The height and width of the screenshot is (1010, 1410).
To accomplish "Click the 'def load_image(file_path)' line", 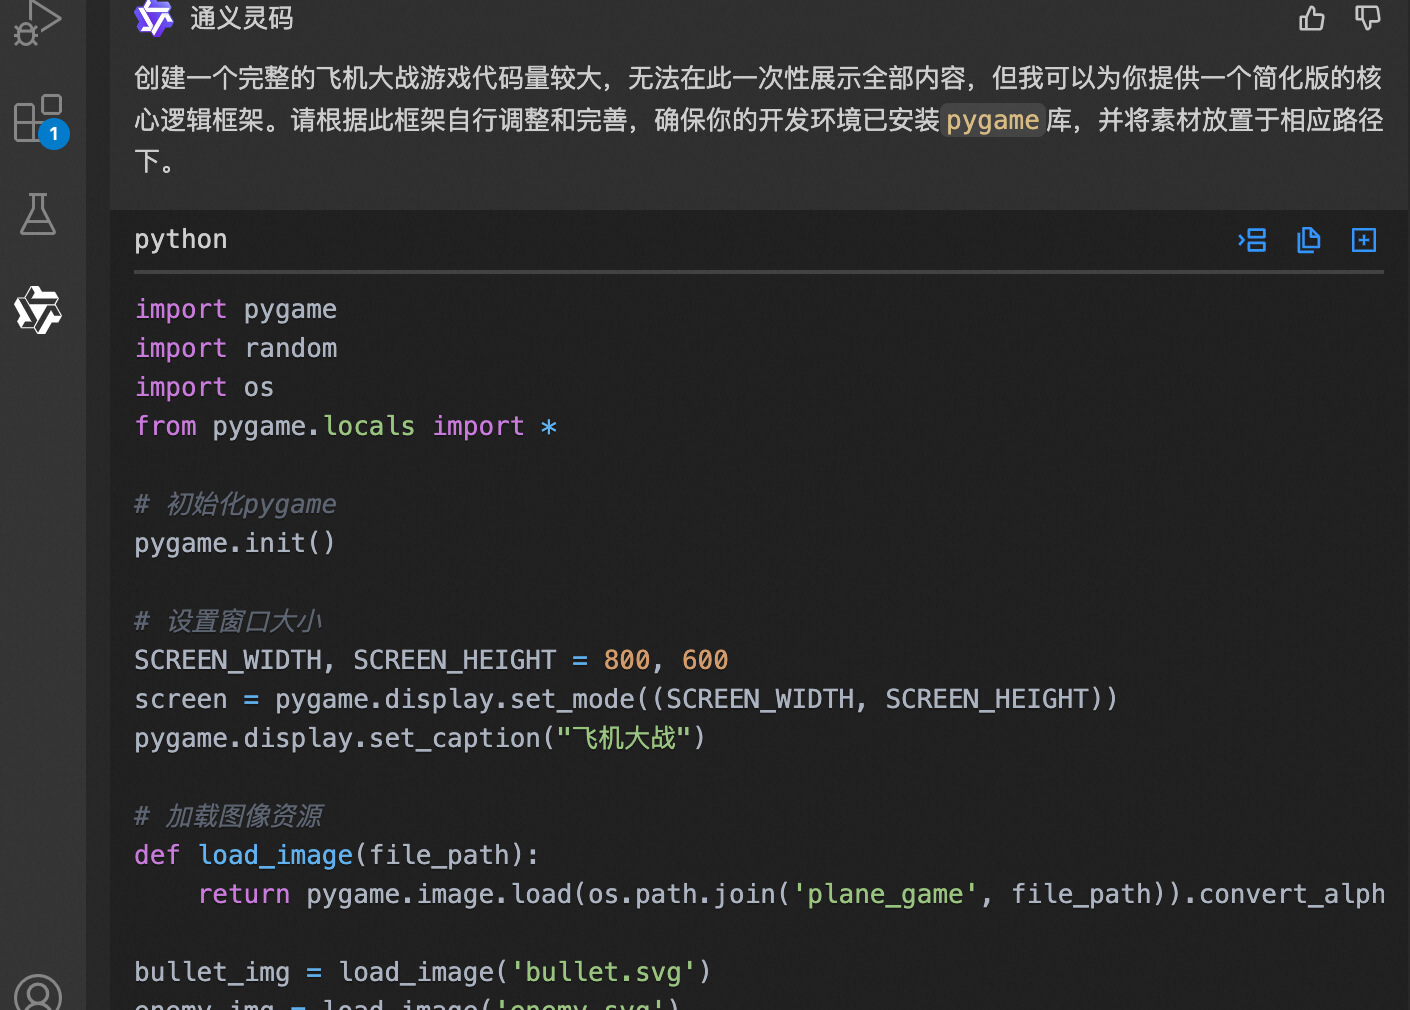I will coord(337,855).
